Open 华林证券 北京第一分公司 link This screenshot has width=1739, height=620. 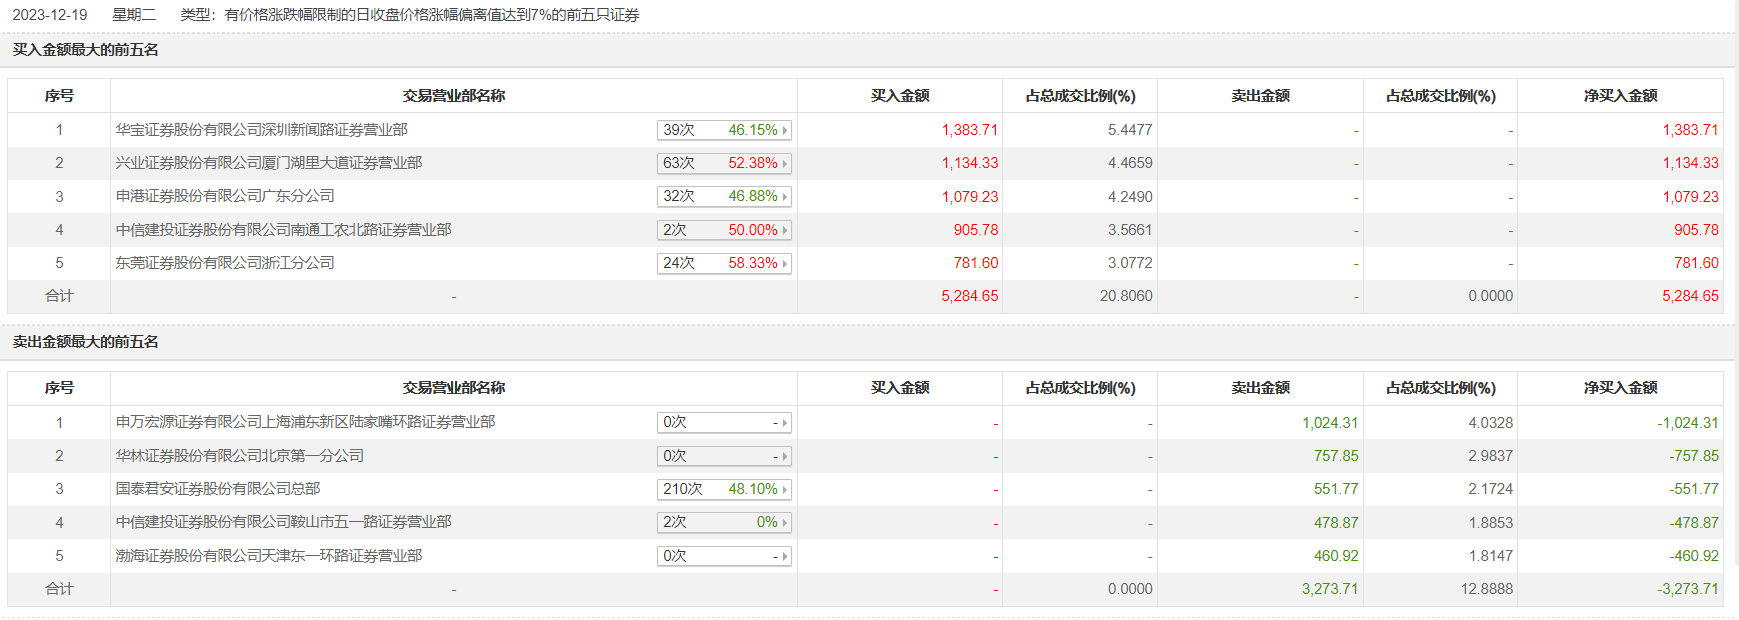point(239,456)
